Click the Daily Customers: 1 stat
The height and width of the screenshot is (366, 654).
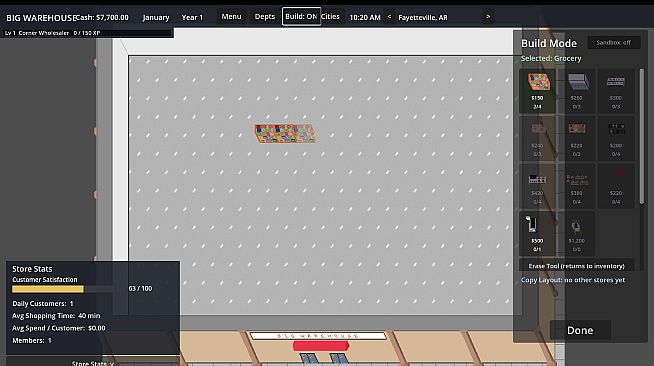tap(43, 303)
